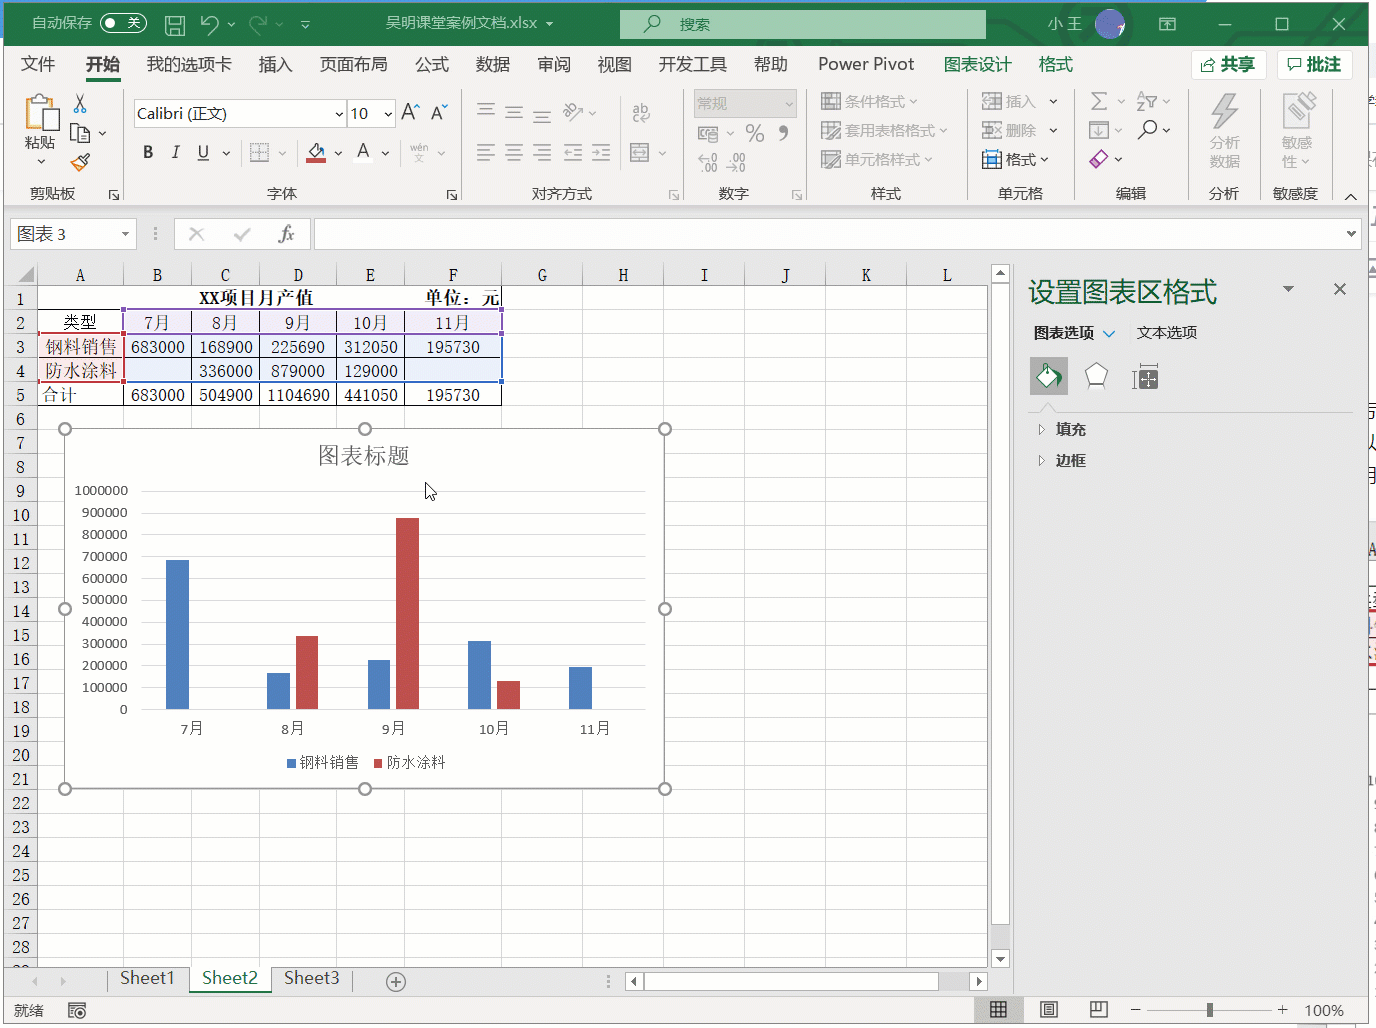Viewport: 1376px width, 1028px height.
Task: Toggle Italic formatting
Action: point(175,152)
